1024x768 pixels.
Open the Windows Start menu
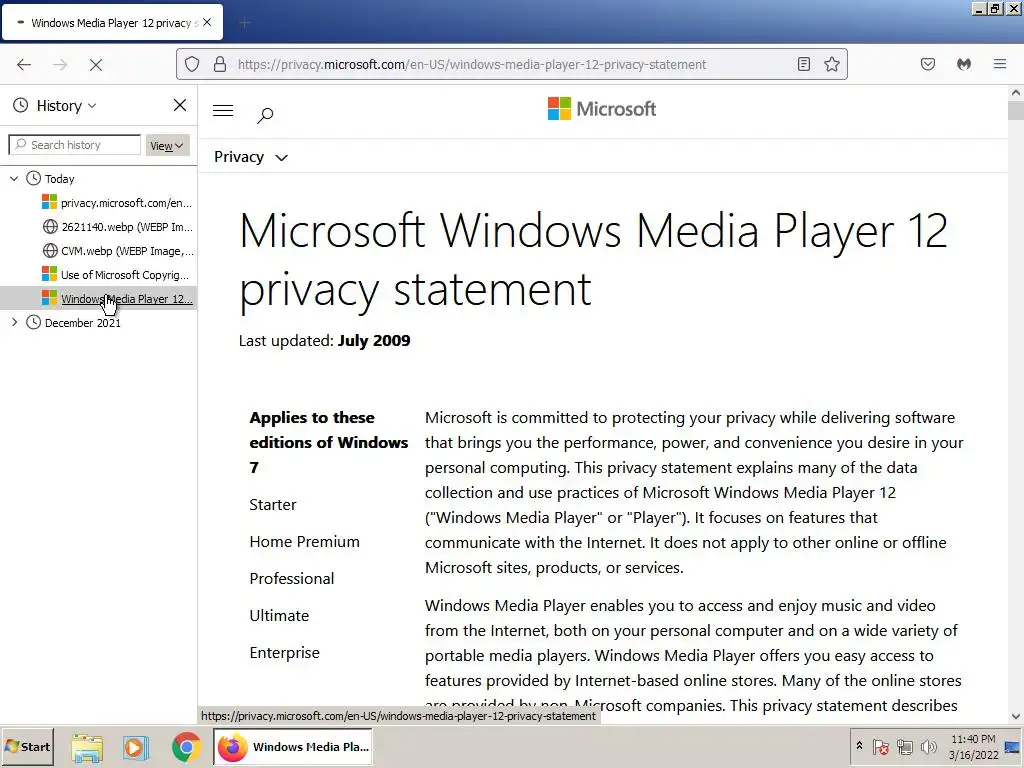pos(27,746)
